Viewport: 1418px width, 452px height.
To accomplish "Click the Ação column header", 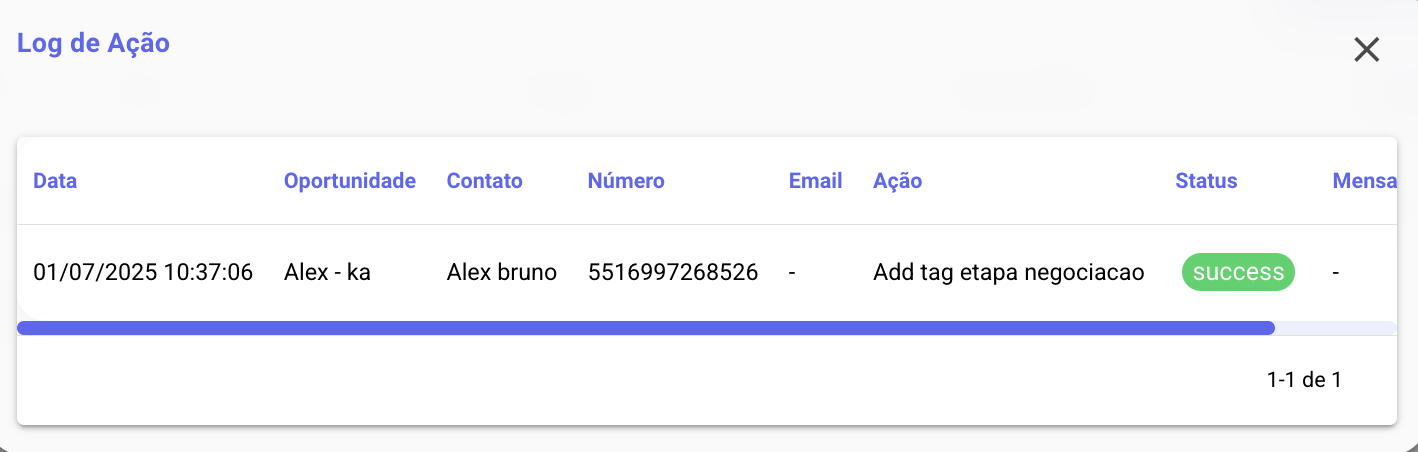I will pyautogui.click(x=897, y=181).
